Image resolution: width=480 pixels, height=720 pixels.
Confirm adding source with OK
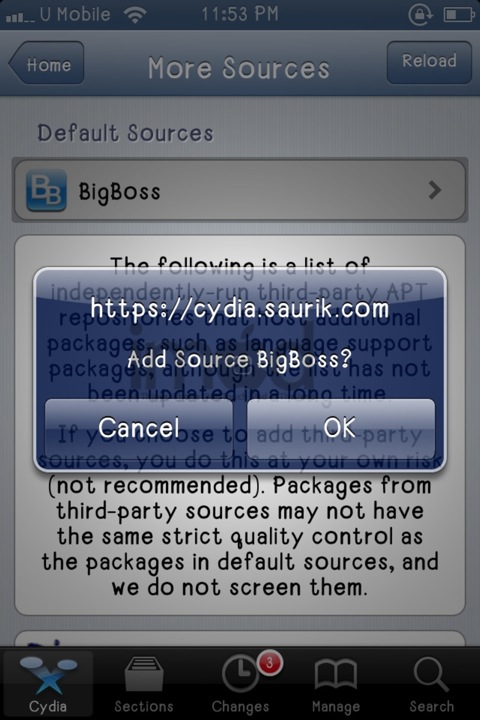coord(341,427)
